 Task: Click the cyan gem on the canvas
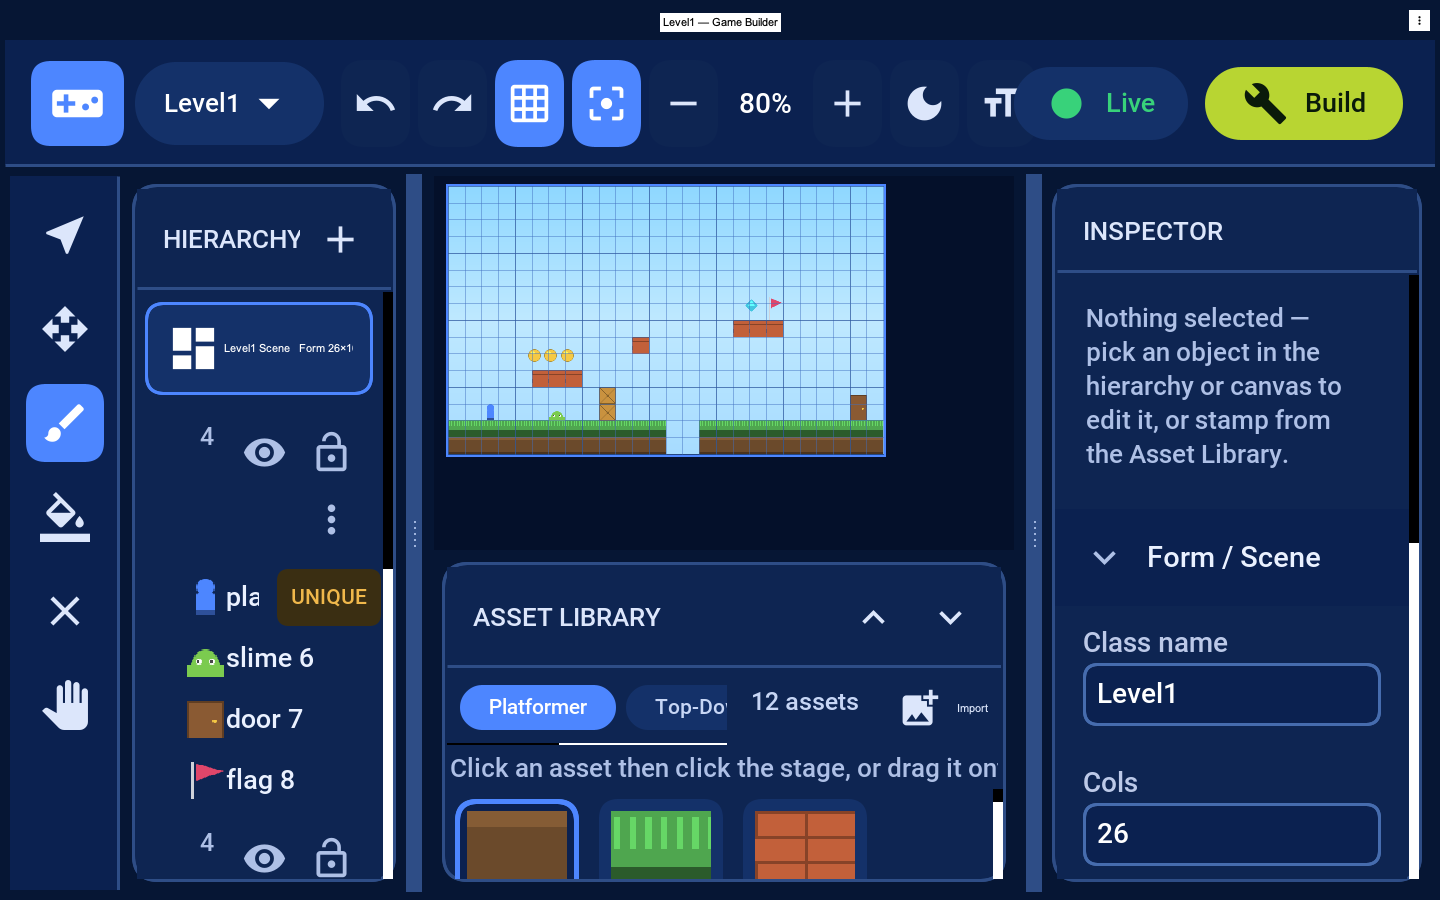point(751,305)
